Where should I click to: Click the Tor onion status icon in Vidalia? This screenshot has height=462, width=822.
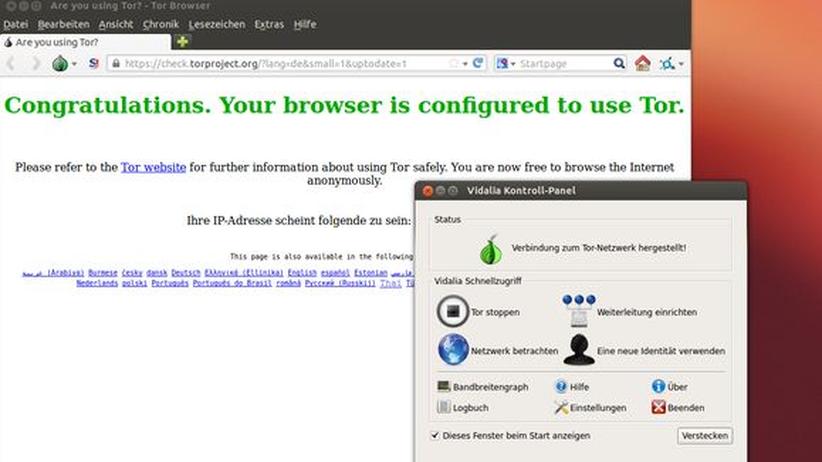point(491,250)
